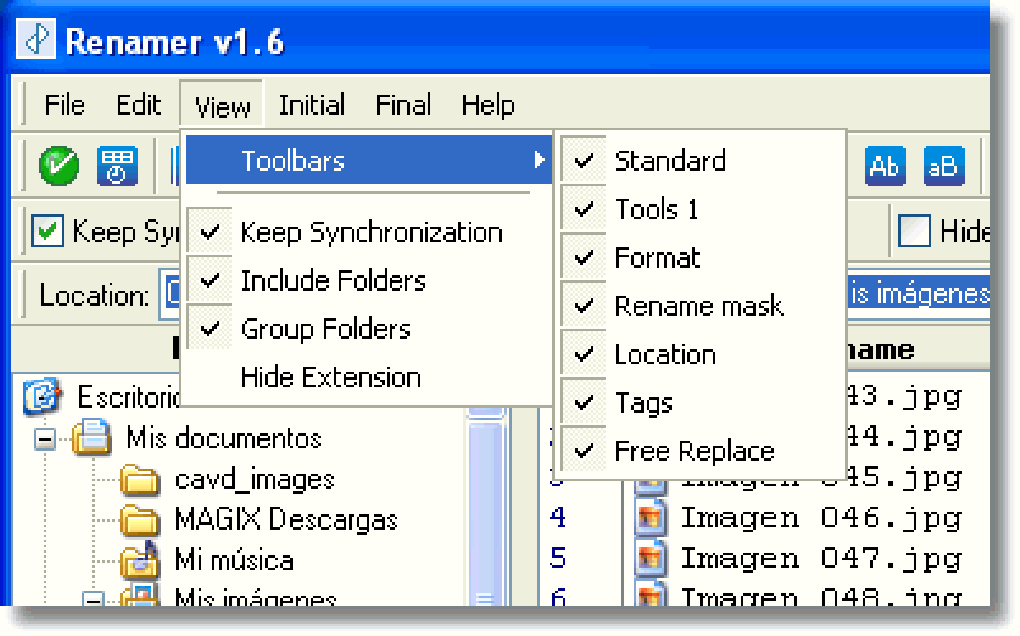Image resolution: width=1020 pixels, height=636 pixels.
Task: Click the Mi música folder icon
Action: point(139,561)
